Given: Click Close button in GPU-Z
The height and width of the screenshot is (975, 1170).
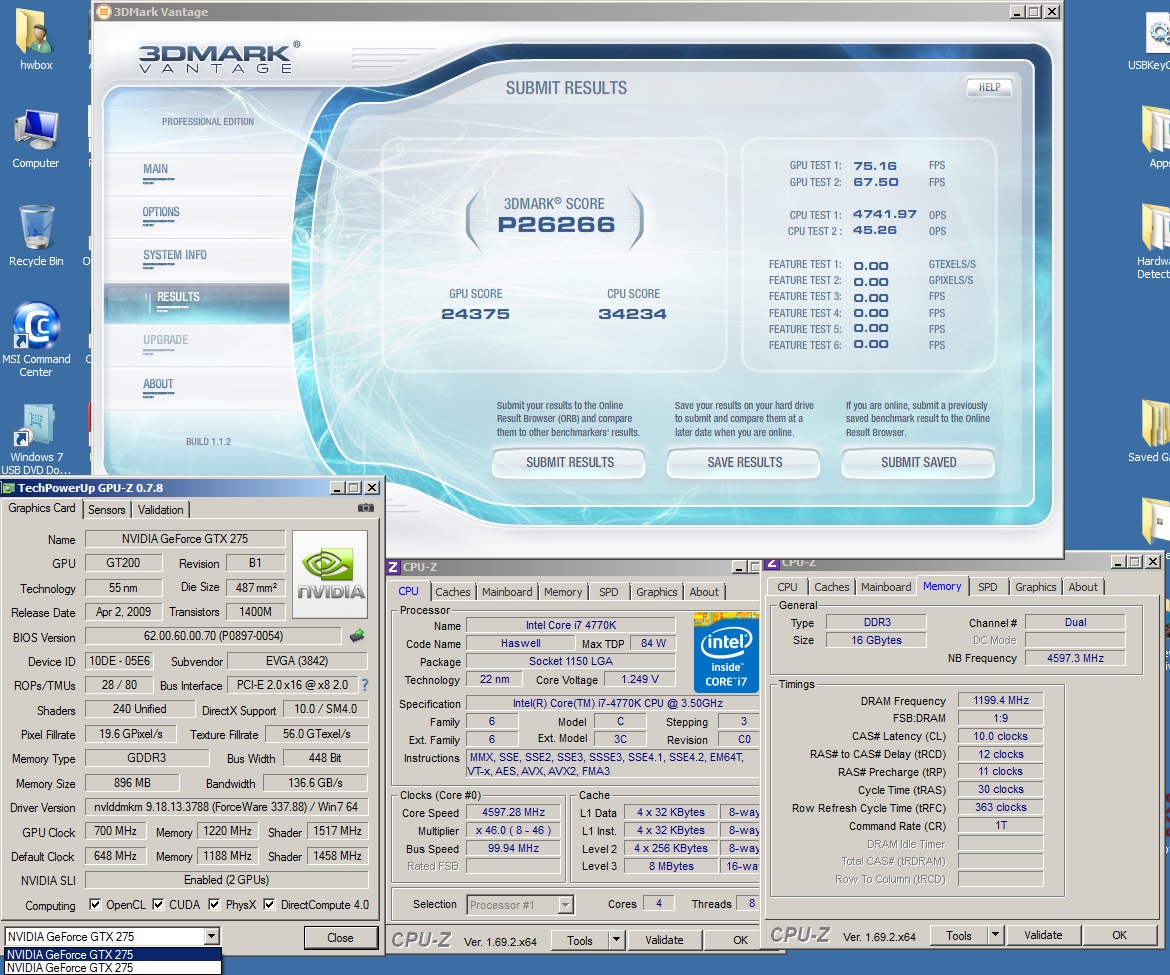Looking at the screenshot, I should (x=340, y=938).
